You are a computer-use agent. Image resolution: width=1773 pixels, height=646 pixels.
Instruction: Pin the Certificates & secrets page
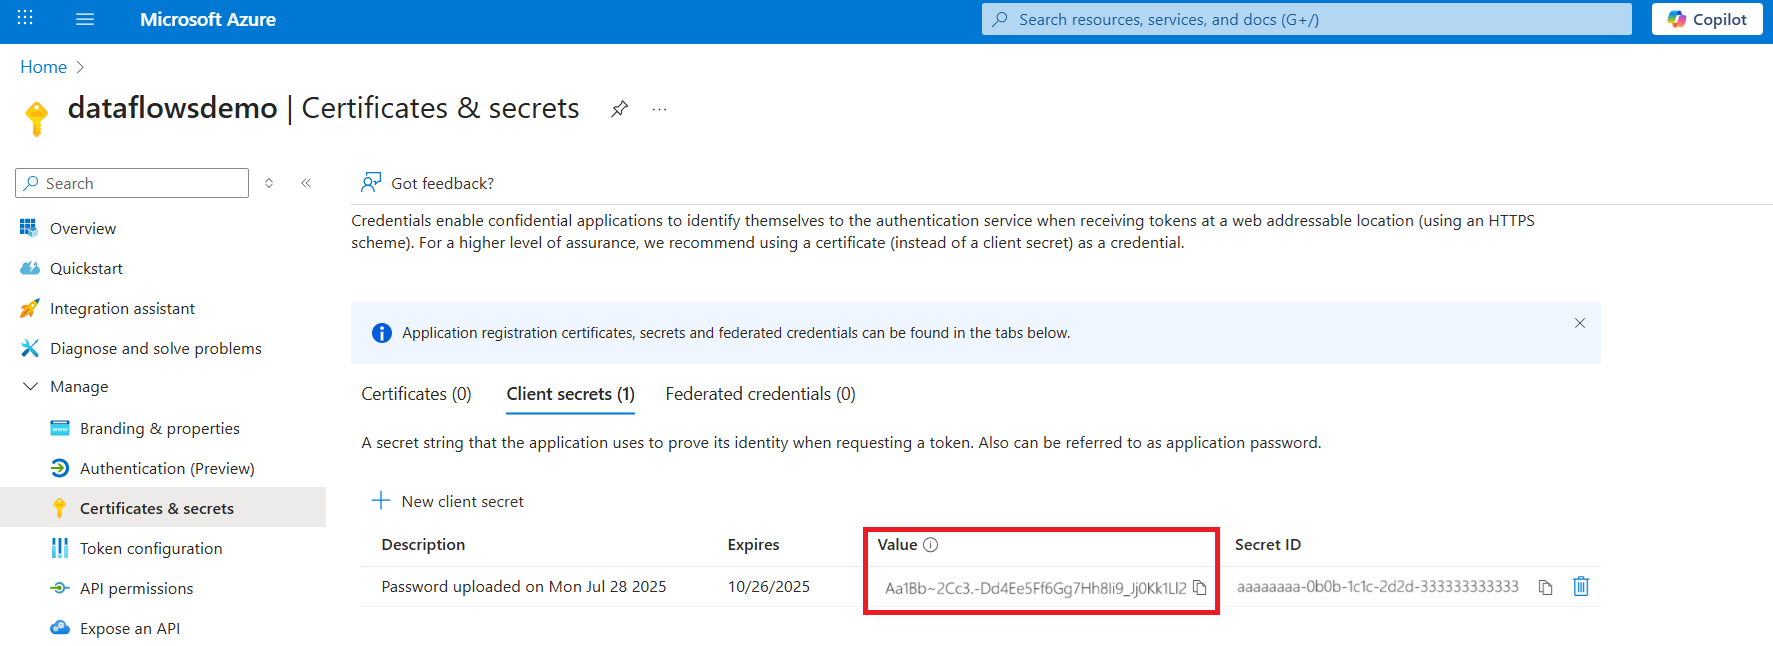[620, 109]
